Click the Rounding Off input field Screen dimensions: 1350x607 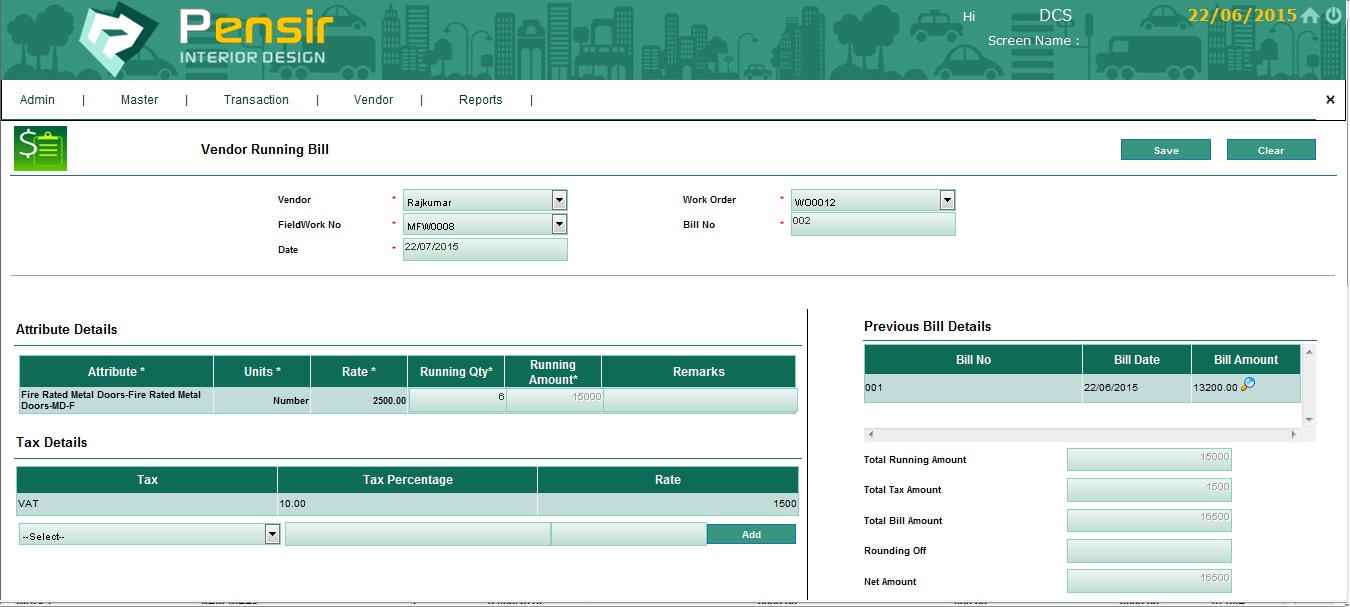[x=1149, y=551]
